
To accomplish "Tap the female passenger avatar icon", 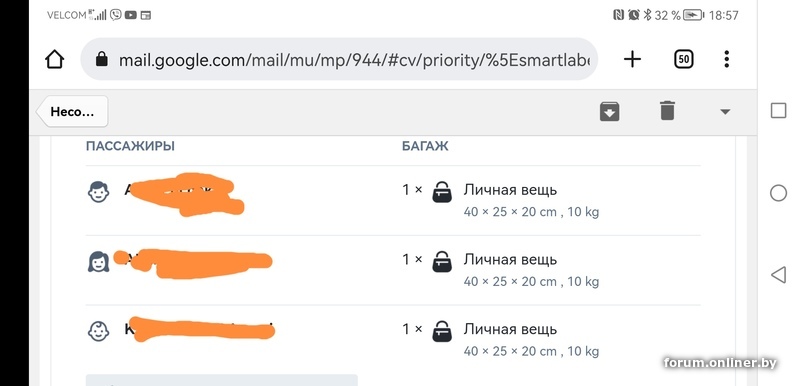I will click(x=98, y=262).
